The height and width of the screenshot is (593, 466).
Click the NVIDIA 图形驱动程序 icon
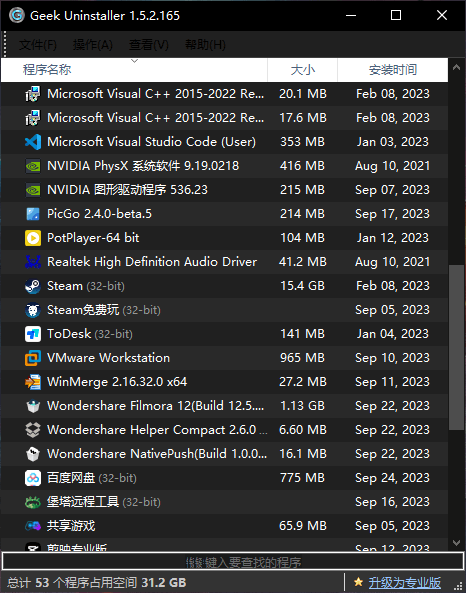[33, 190]
